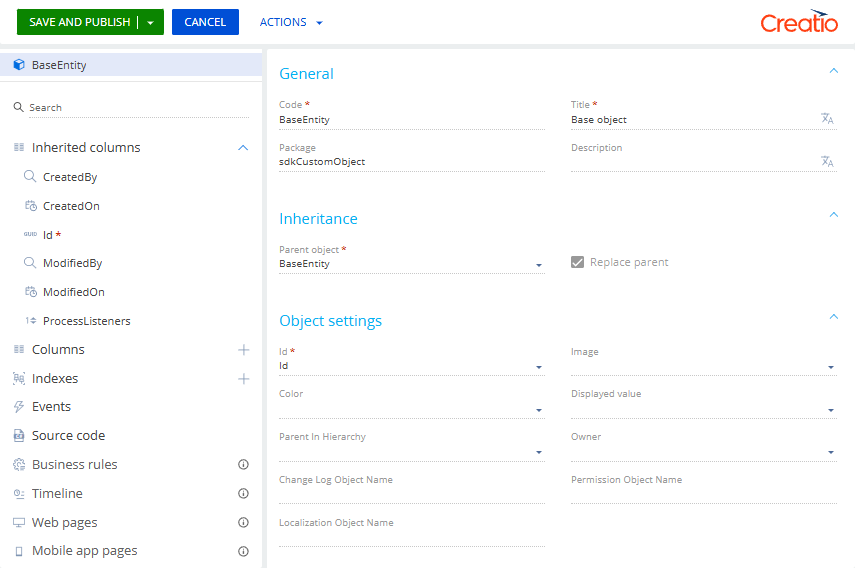Open the Actions menu
The height and width of the screenshot is (568, 855).
291,22
